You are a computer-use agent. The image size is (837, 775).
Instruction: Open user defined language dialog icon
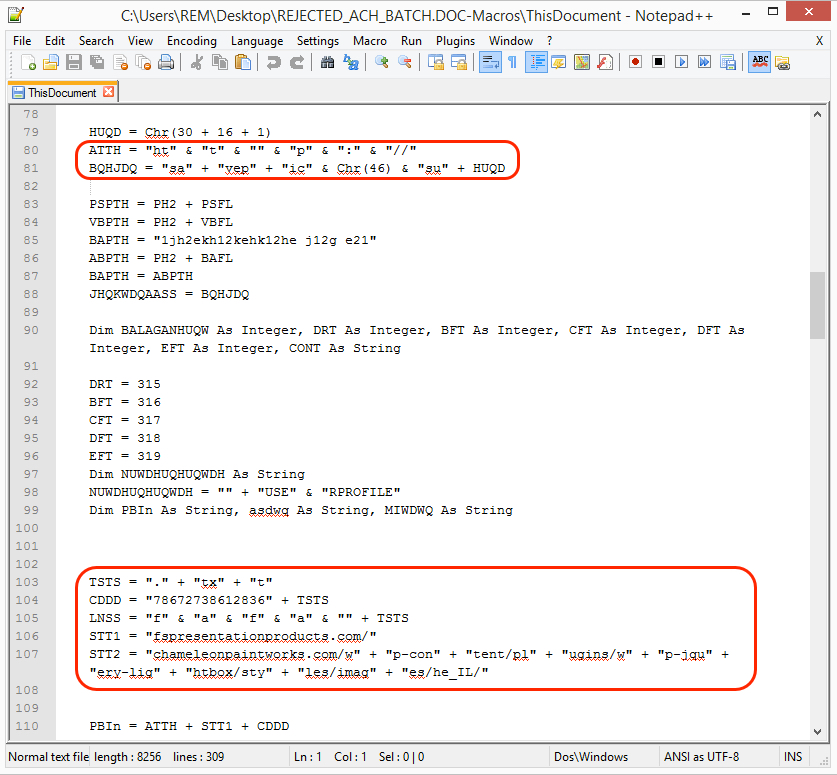[x=559, y=62]
